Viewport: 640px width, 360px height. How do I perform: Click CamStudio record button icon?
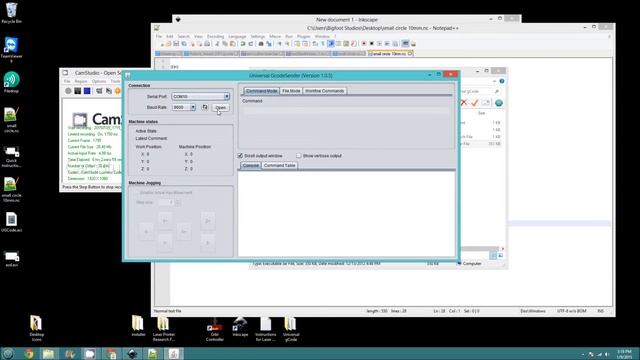click(68, 91)
